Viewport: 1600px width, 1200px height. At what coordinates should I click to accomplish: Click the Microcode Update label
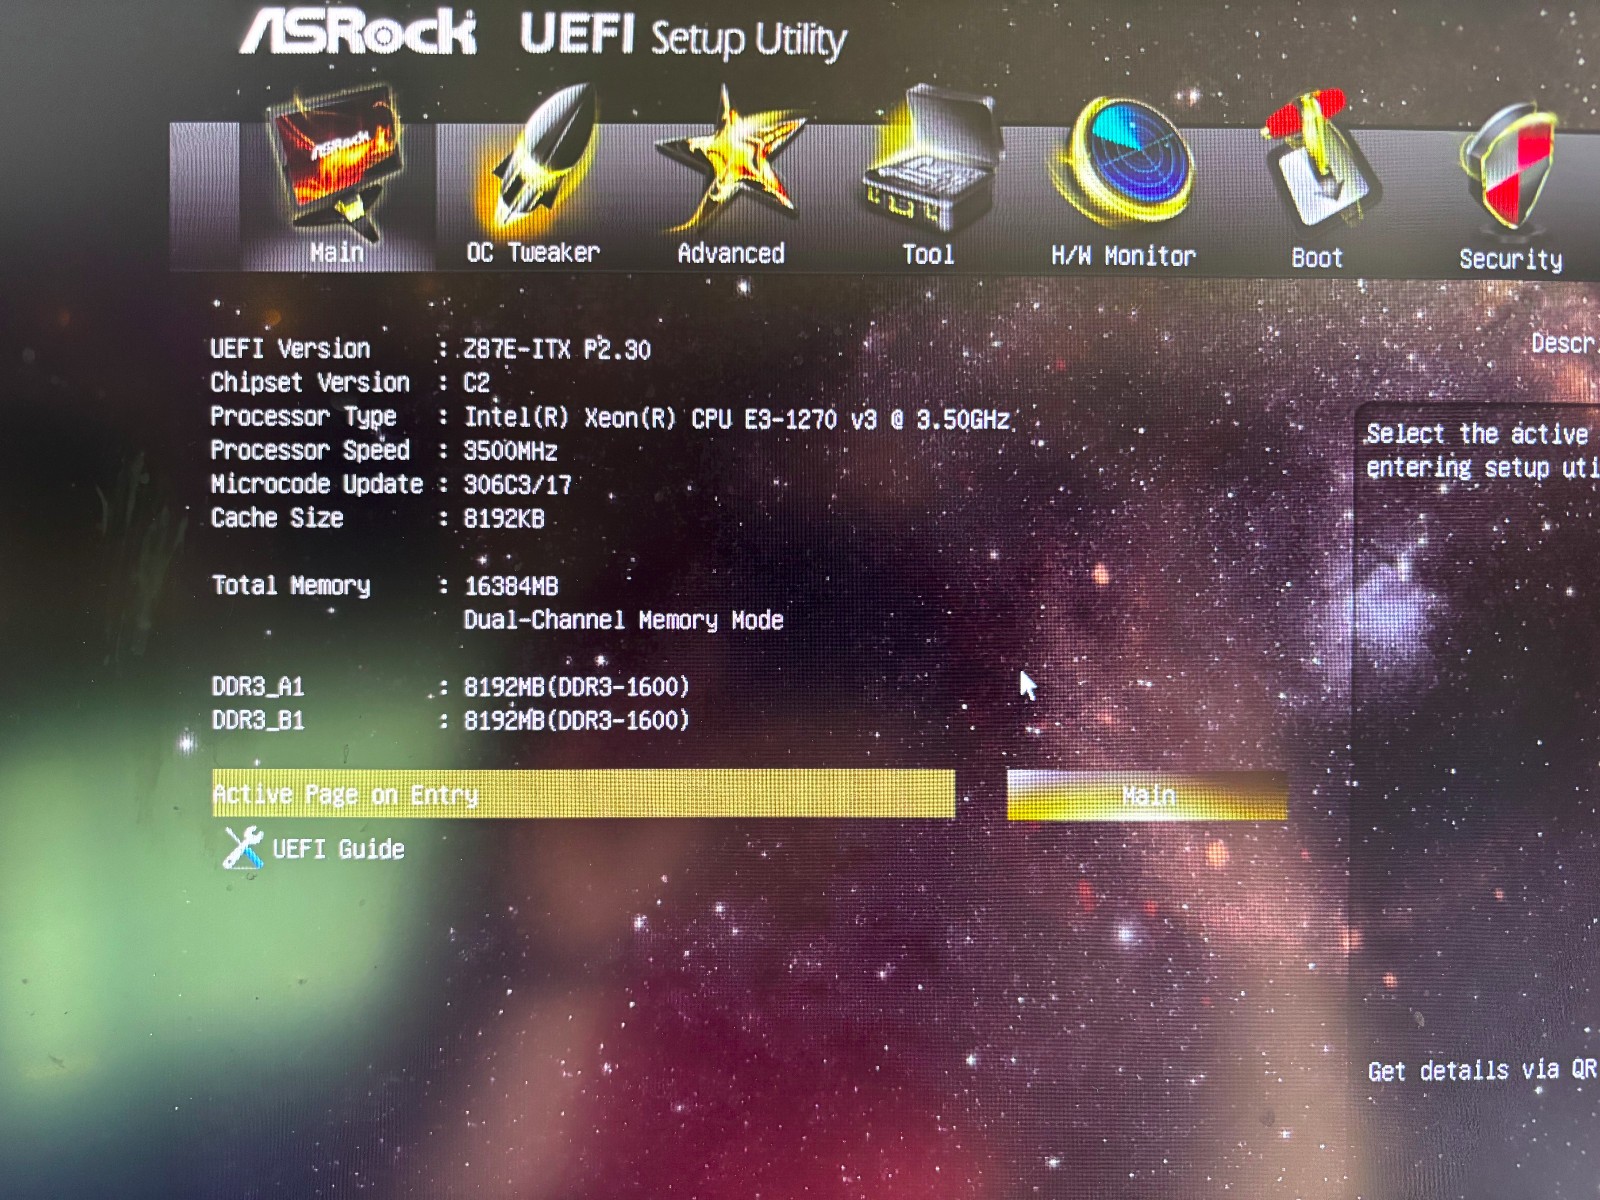pos(317,484)
